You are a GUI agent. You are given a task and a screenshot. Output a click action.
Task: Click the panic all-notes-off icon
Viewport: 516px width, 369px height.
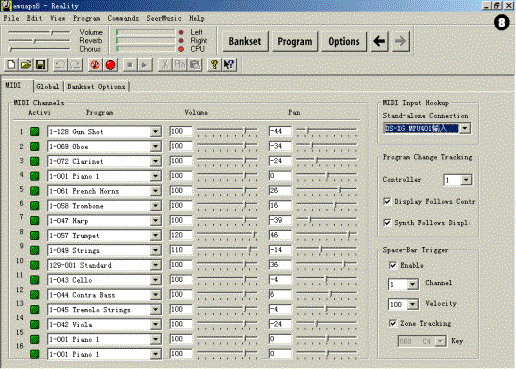tap(95, 65)
